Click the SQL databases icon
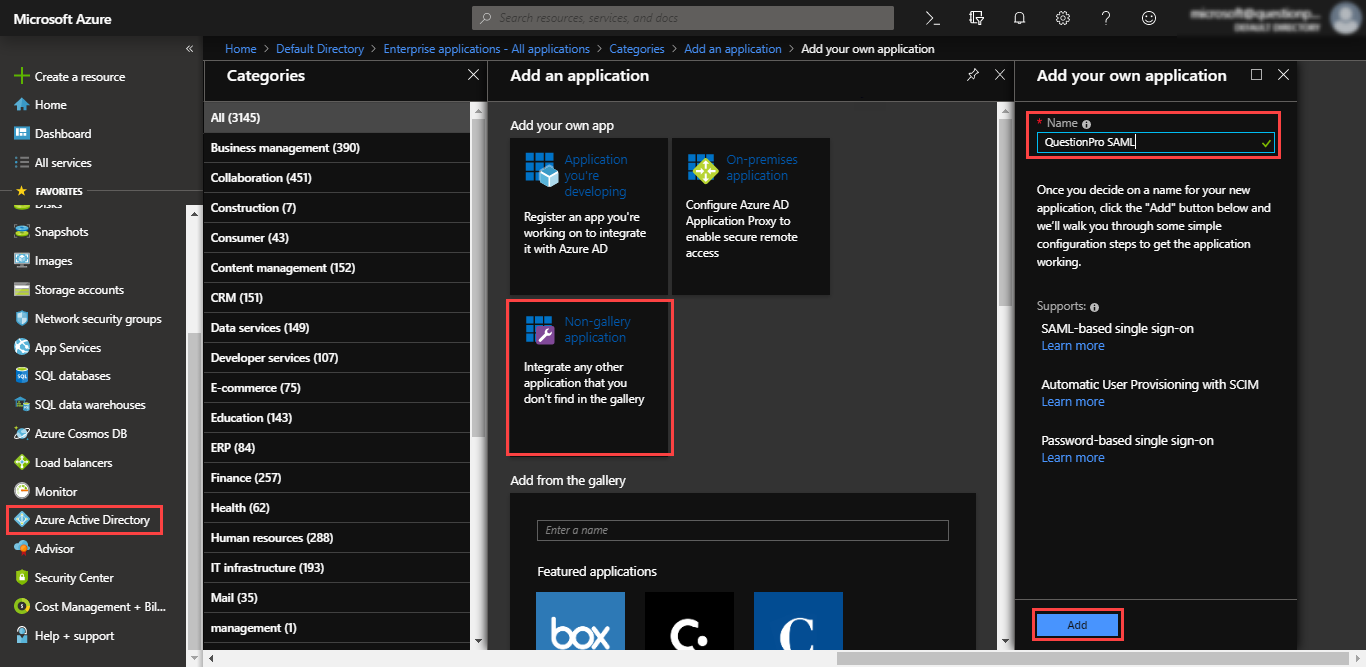1366x667 pixels. point(22,375)
